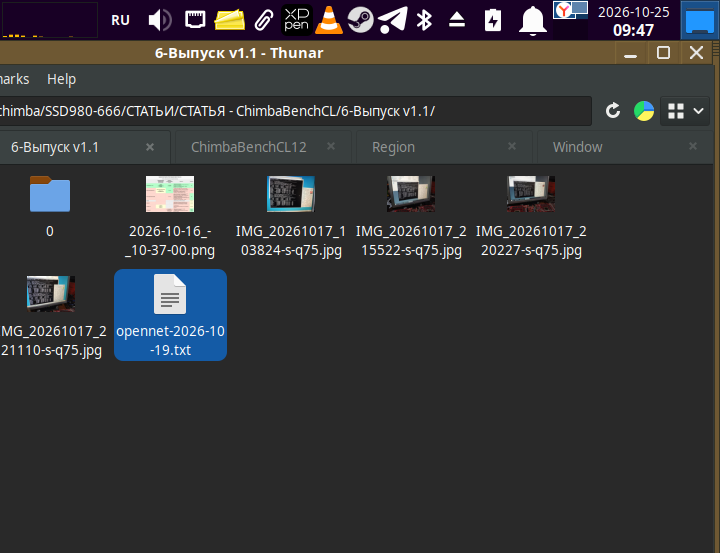Click the opennet-2026-10-19.txt file icon
Viewport: 720px width, 553px height.
tap(170, 294)
